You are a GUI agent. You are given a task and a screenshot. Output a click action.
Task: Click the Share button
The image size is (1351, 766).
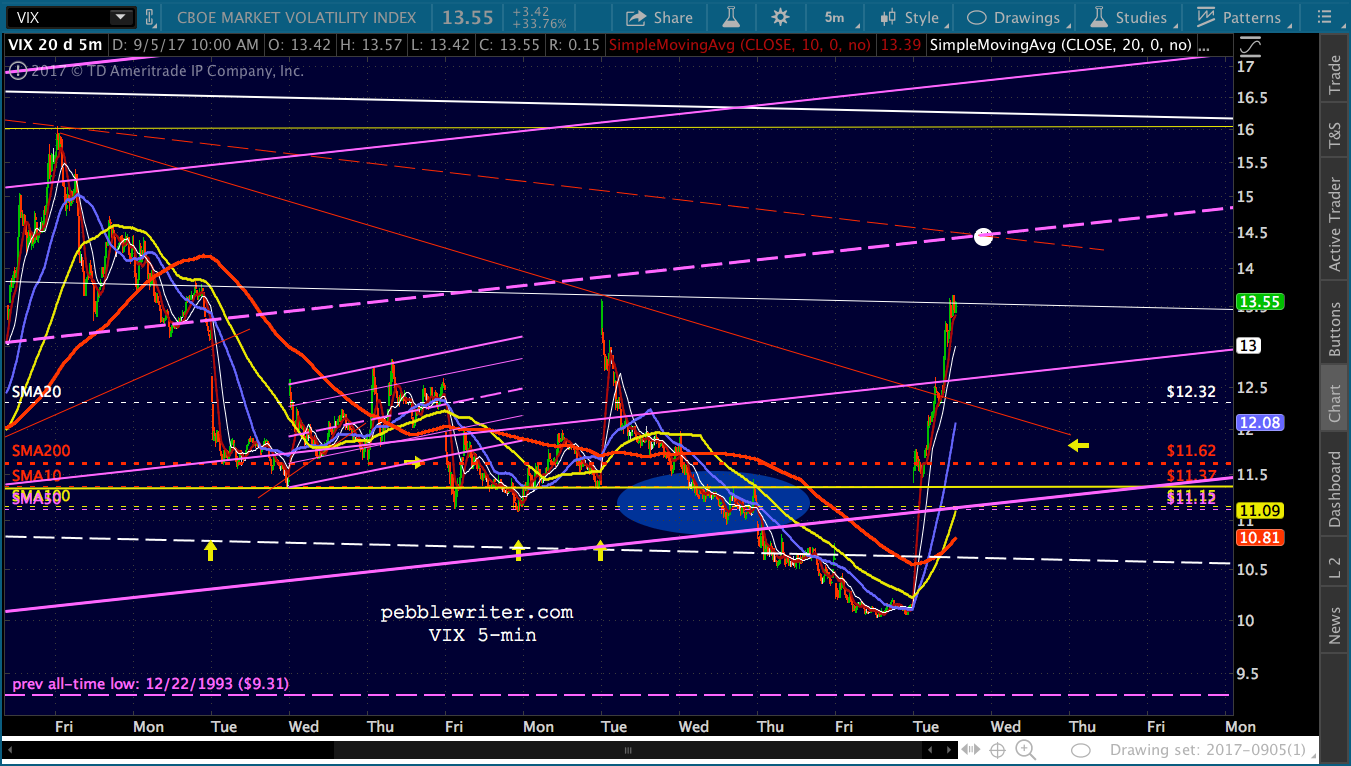click(660, 17)
